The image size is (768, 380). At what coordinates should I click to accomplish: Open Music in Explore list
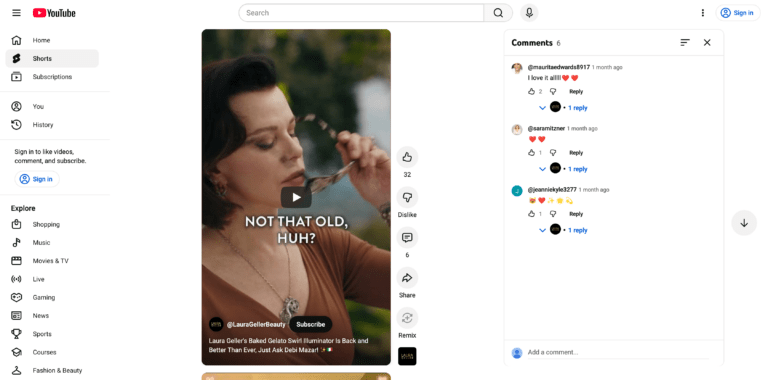click(52, 242)
